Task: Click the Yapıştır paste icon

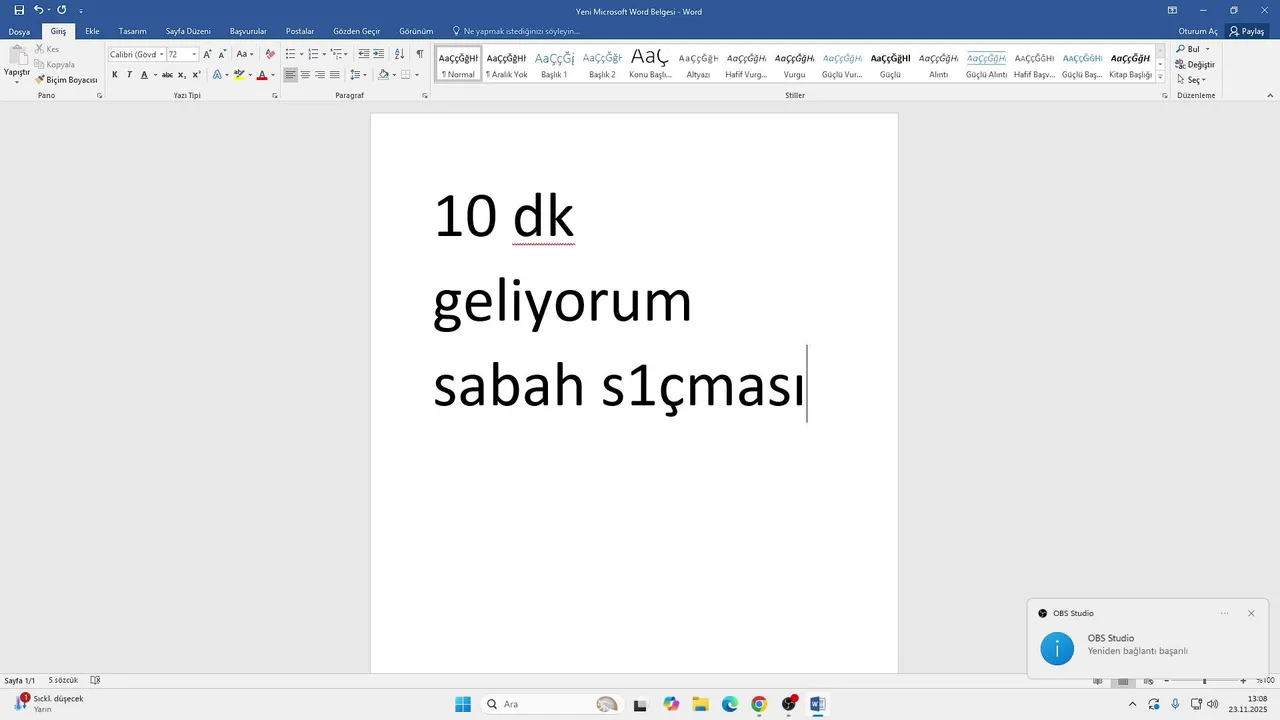Action: 17,56
